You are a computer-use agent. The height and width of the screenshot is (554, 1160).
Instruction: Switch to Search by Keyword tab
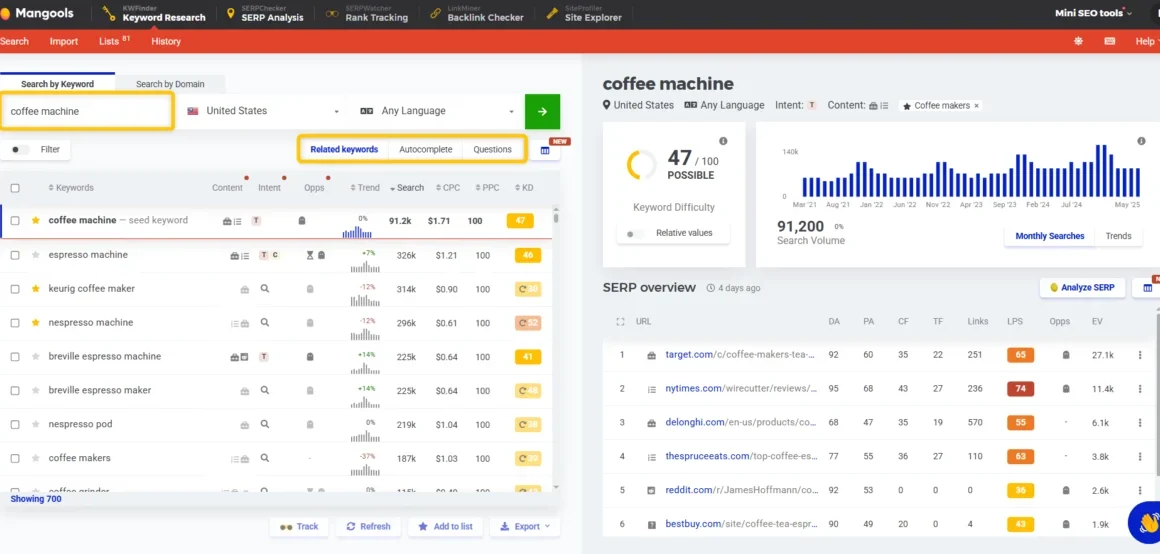click(57, 84)
